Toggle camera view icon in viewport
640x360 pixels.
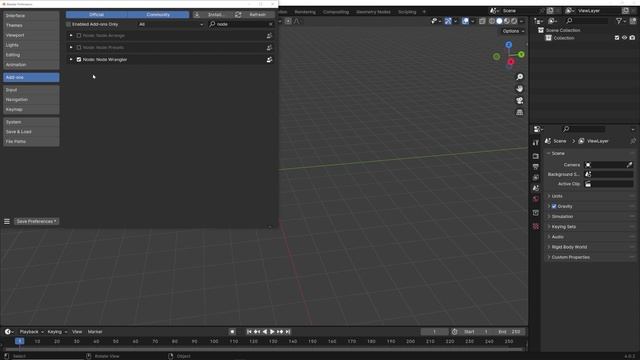coord(520,100)
